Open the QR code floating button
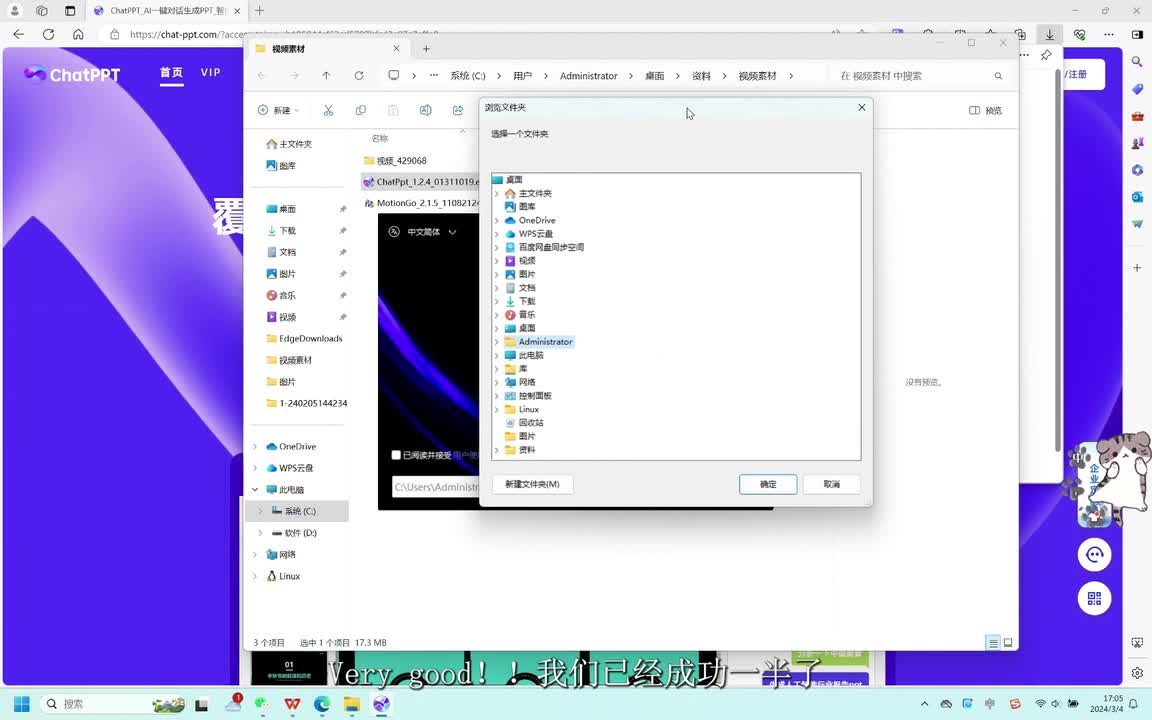 click(1094, 598)
